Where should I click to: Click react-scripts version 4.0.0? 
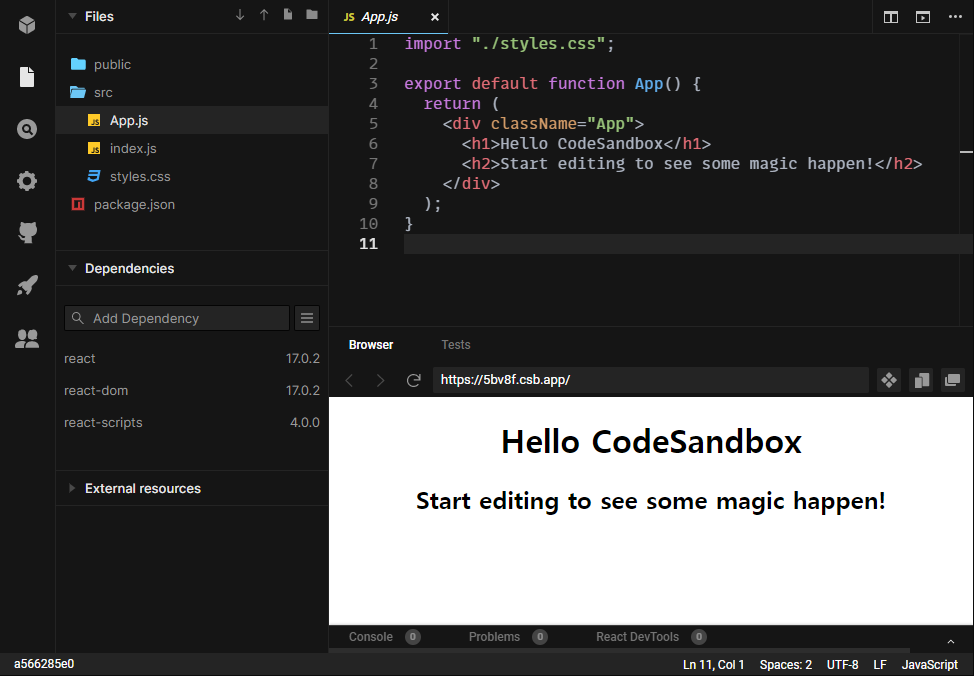point(304,422)
